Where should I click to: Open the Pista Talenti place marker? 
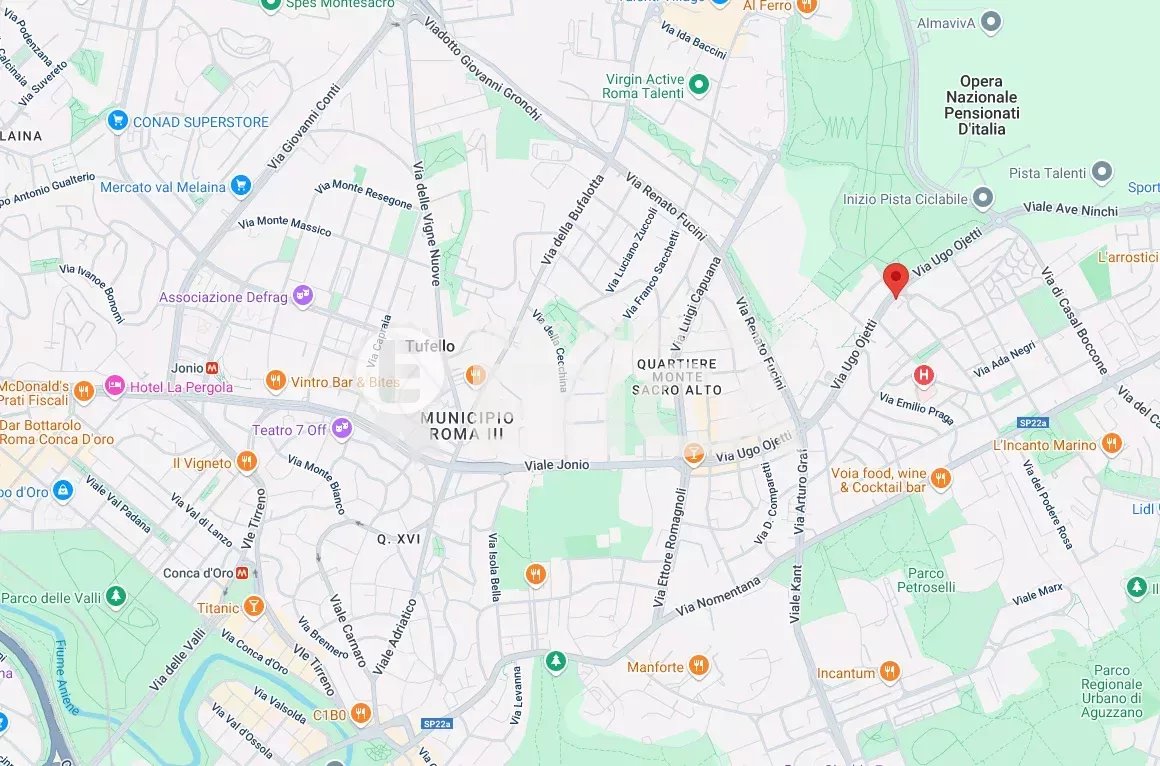[1102, 172]
